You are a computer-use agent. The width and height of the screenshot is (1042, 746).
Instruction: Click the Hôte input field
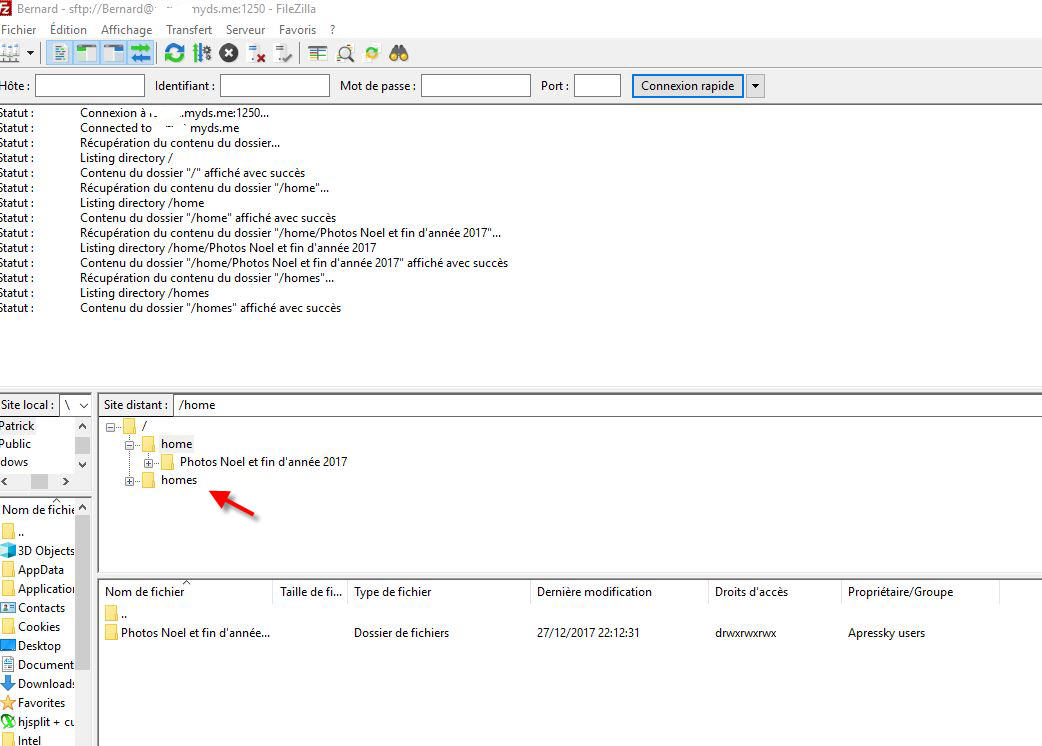pyautogui.click(x=90, y=86)
